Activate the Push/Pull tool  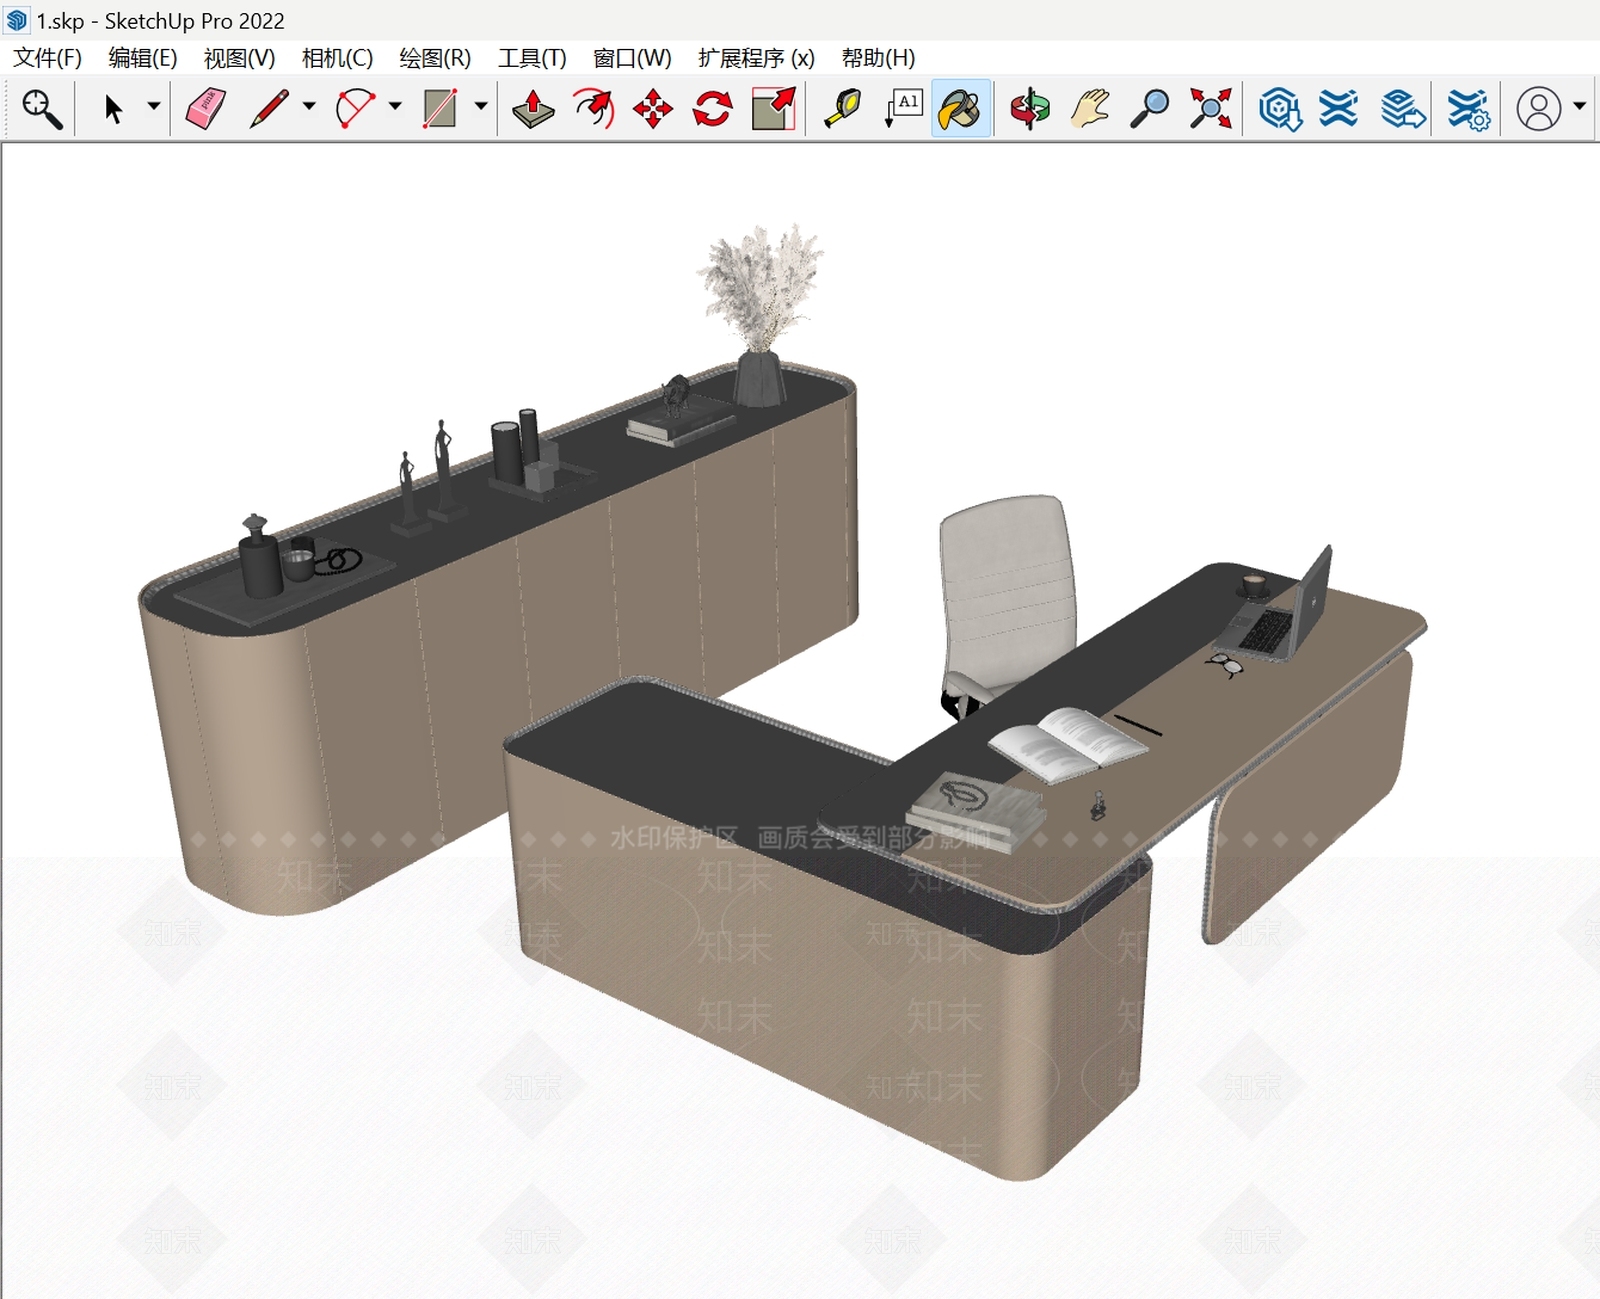click(533, 108)
